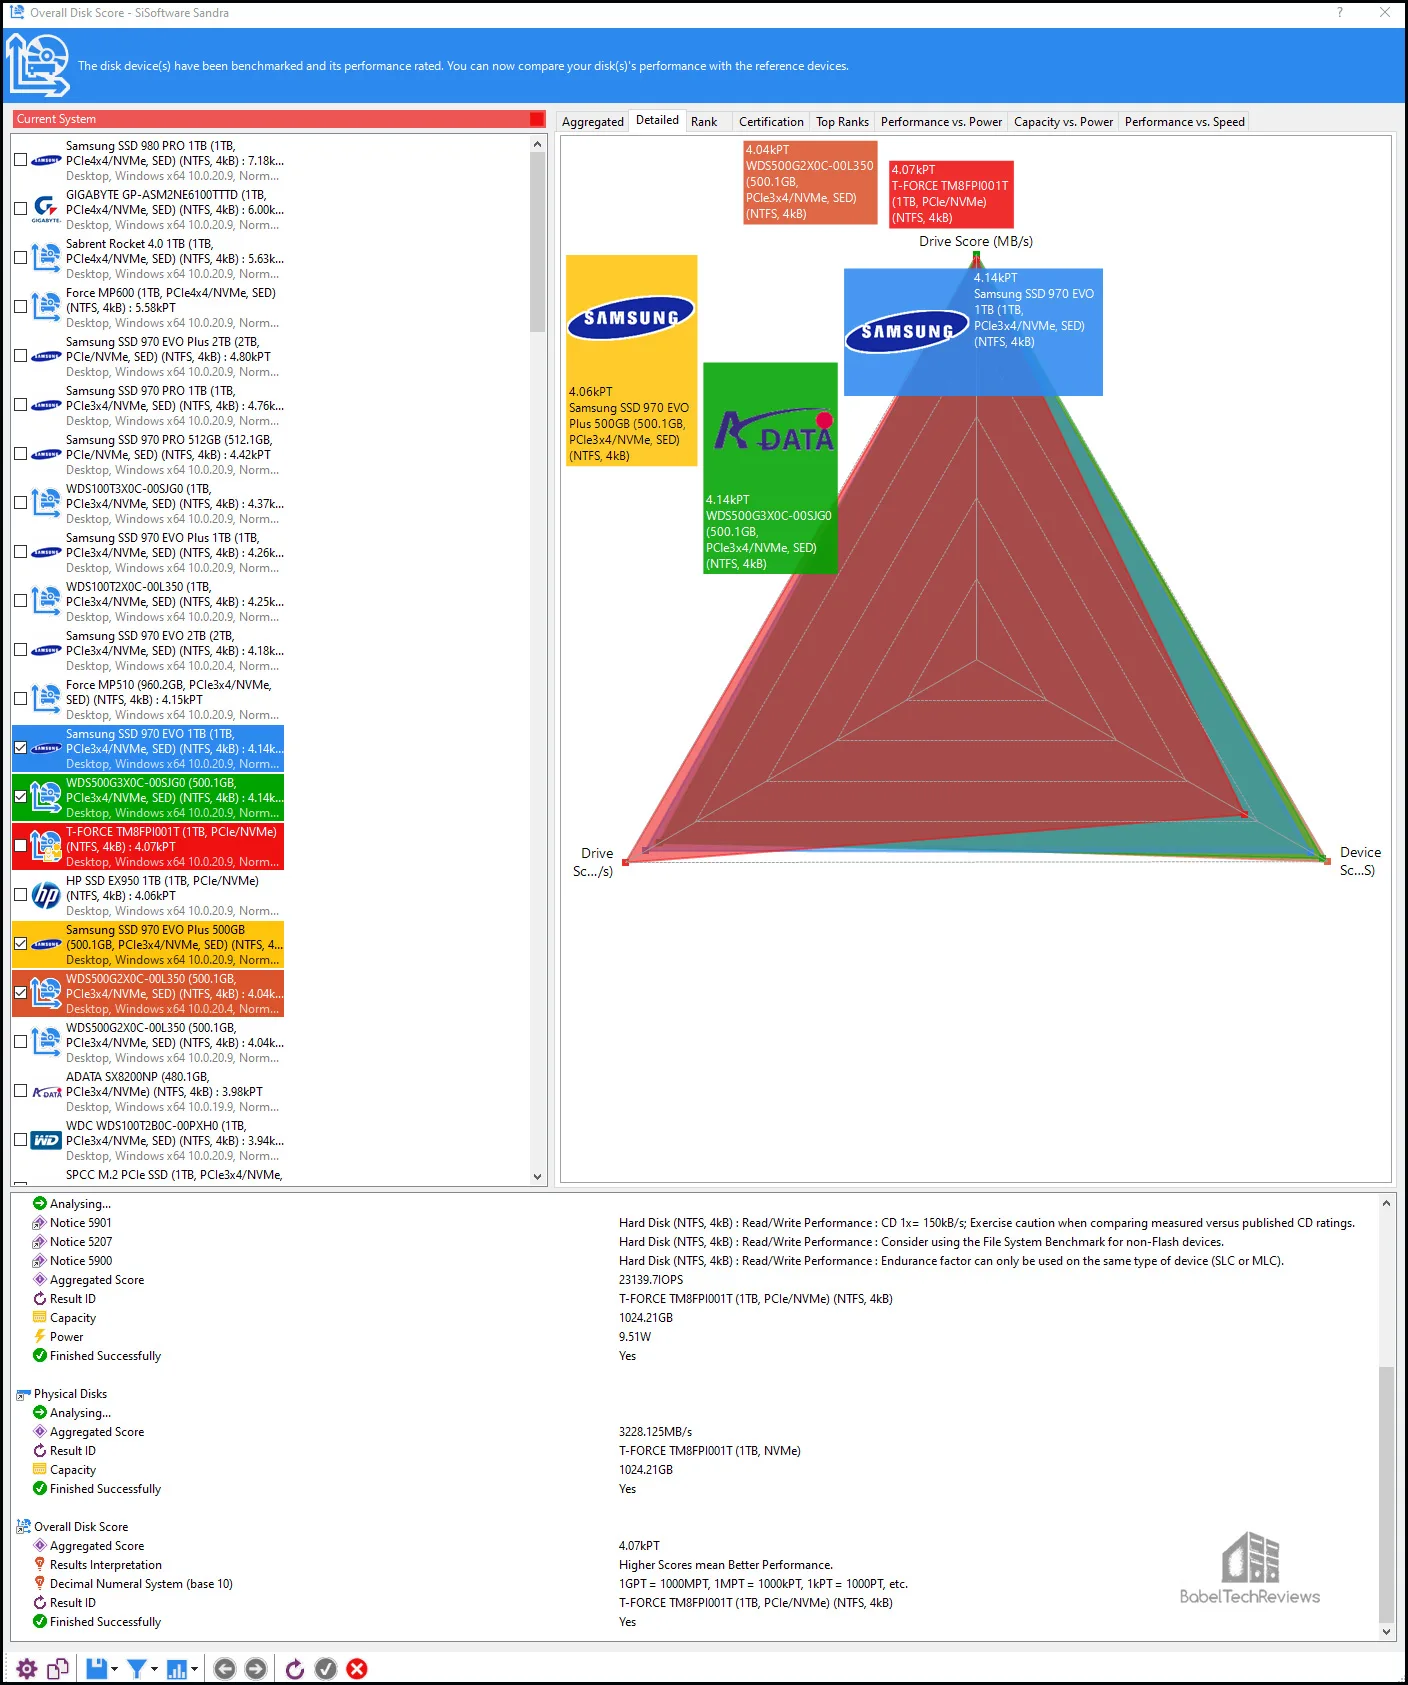The height and width of the screenshot is (1685, 1408).
Task: Click the ADATA logo icon for SX8200NP
Action: click(x=46, y=1092)
